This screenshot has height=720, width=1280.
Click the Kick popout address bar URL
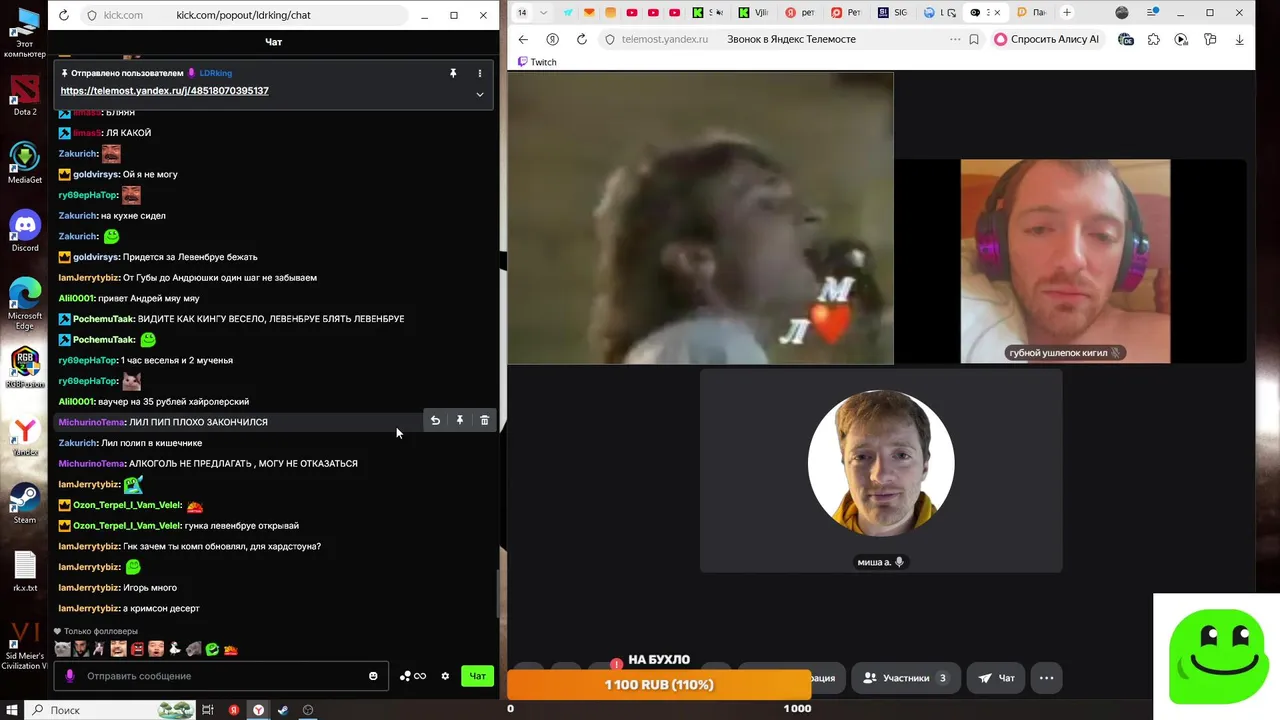click(243, 15)
